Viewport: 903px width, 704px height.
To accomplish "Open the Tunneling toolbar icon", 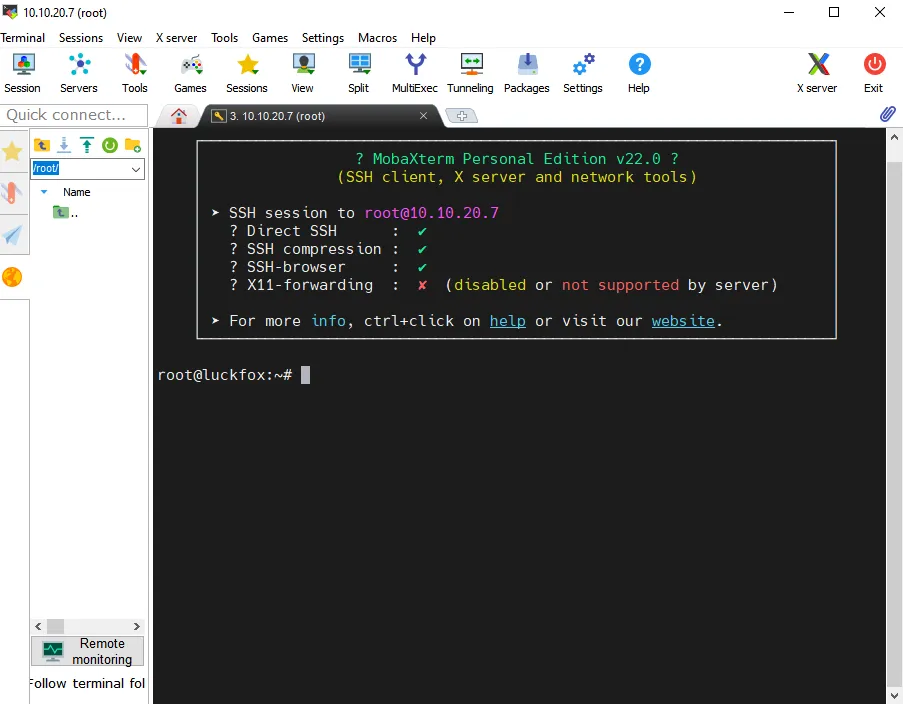I will click(x=471, y=73).
